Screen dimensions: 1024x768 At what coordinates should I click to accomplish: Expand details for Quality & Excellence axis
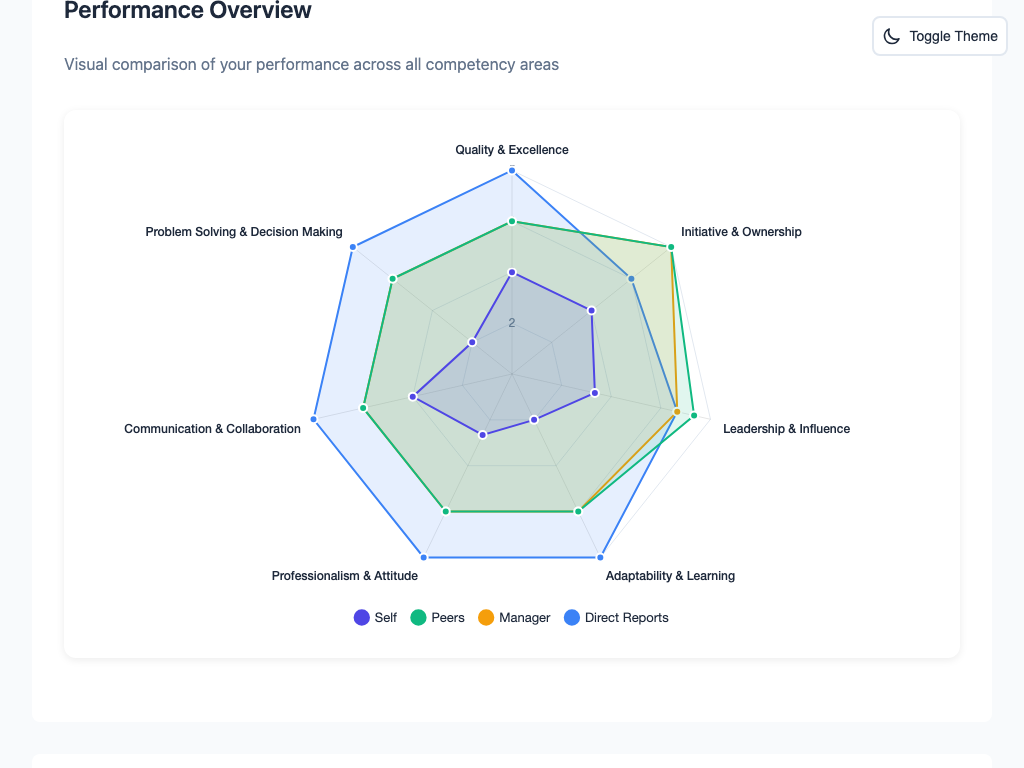tap(511, 149)
